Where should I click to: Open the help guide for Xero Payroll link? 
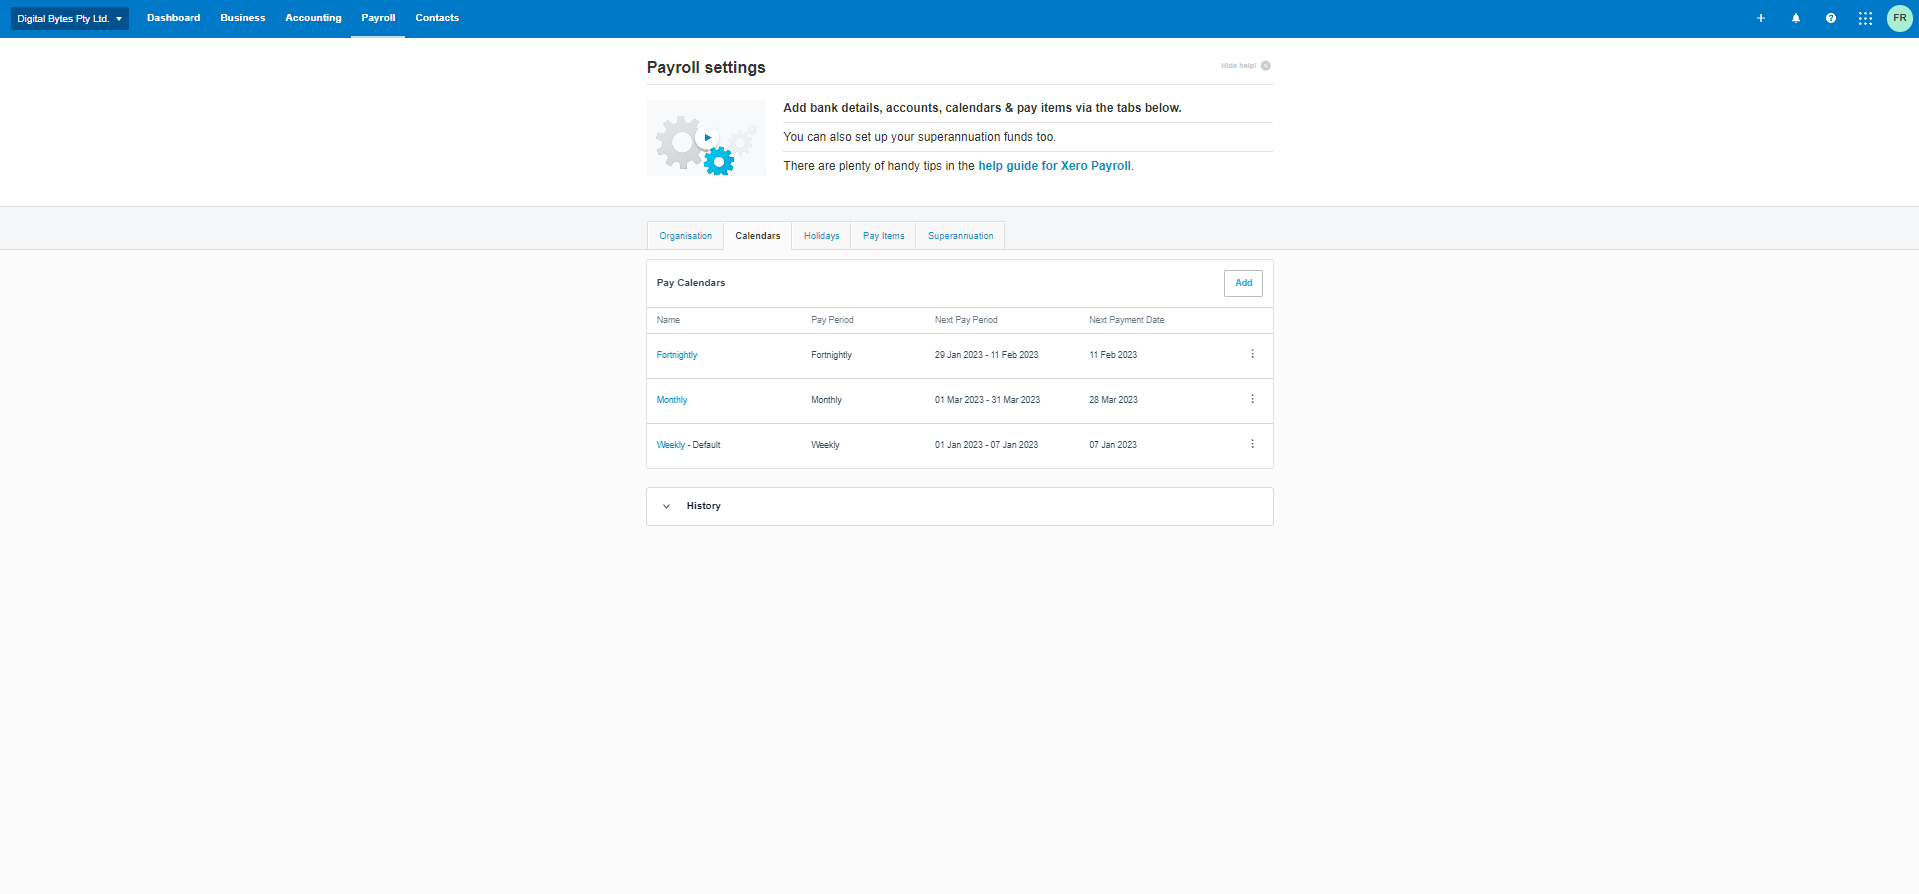point(1054,166)
